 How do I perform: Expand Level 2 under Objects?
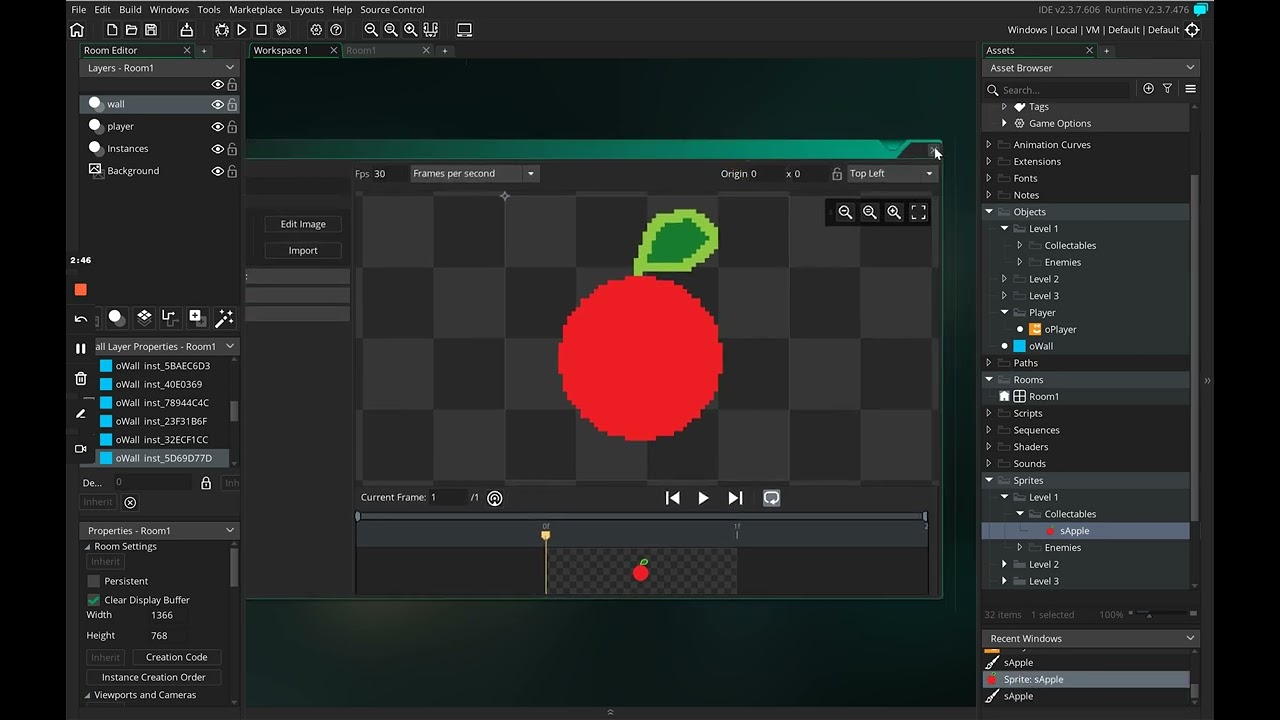coord(1005,279)
